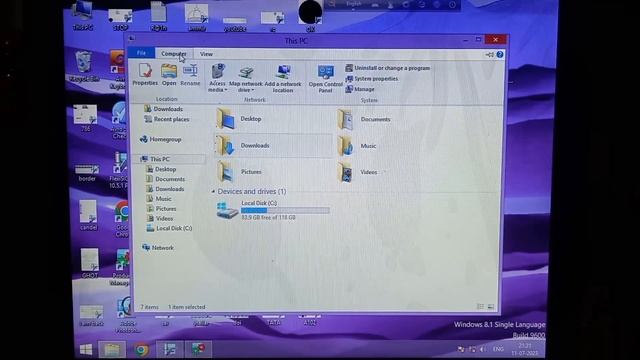Viewport: 640px width, 360px height.
Task: Select the Local Disk (C:) drive icon
Action: point(227,211)
